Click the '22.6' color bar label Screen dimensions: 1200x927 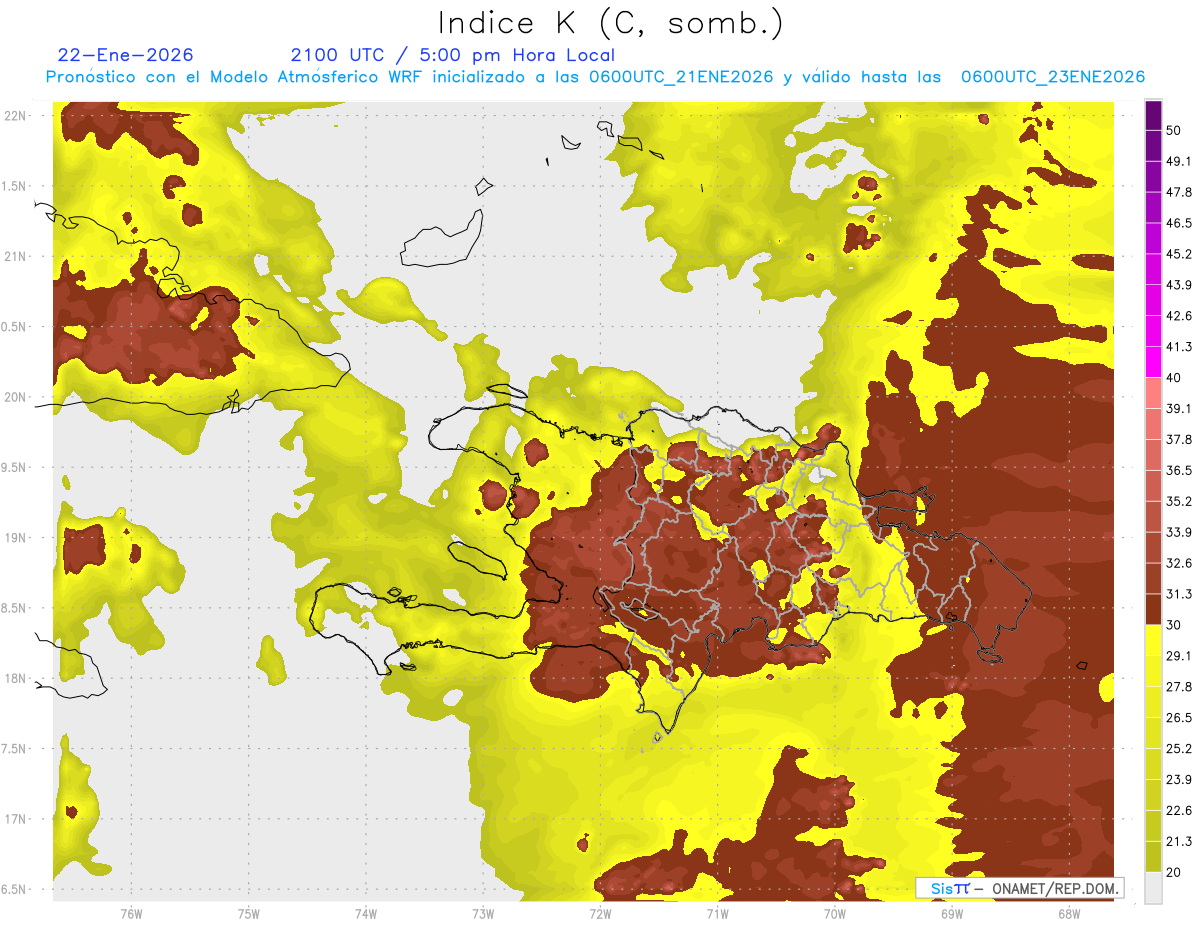click(x=1179, y=810)
